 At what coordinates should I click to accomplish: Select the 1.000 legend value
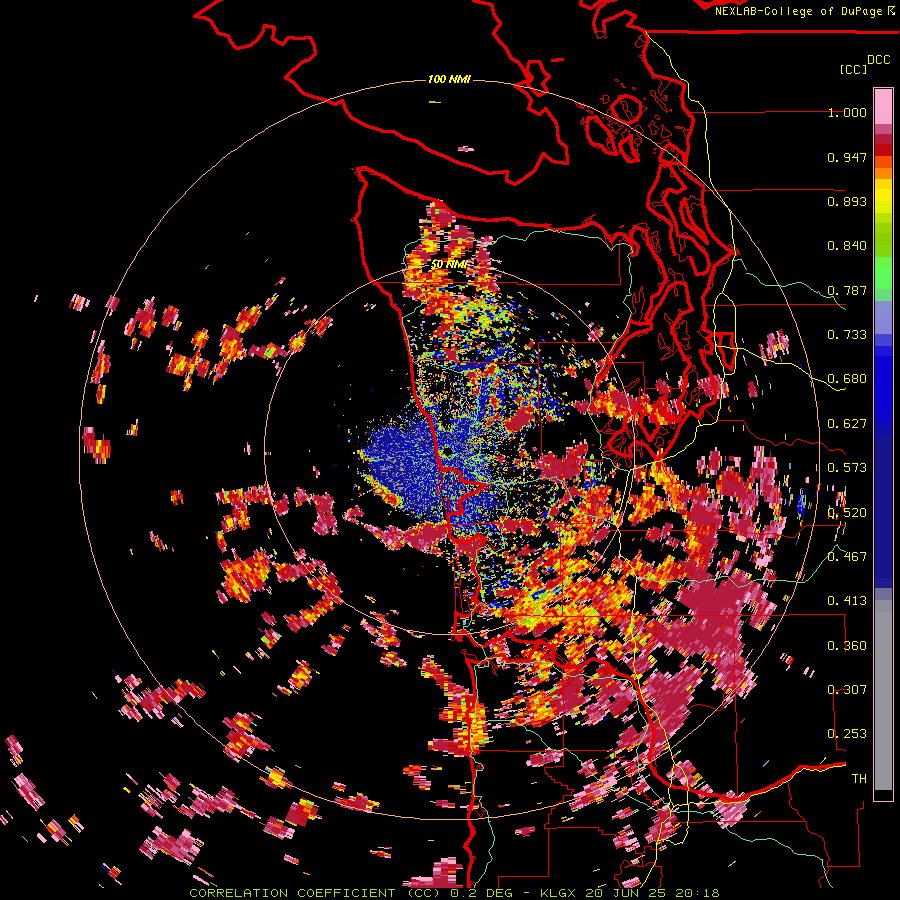847,112
